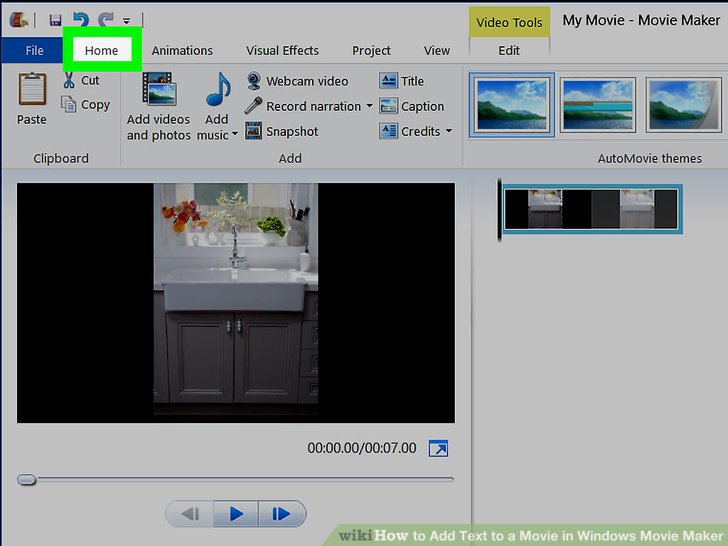Open the Visual Effects tab
Viewport: 728px width, 546px height.
282,50
